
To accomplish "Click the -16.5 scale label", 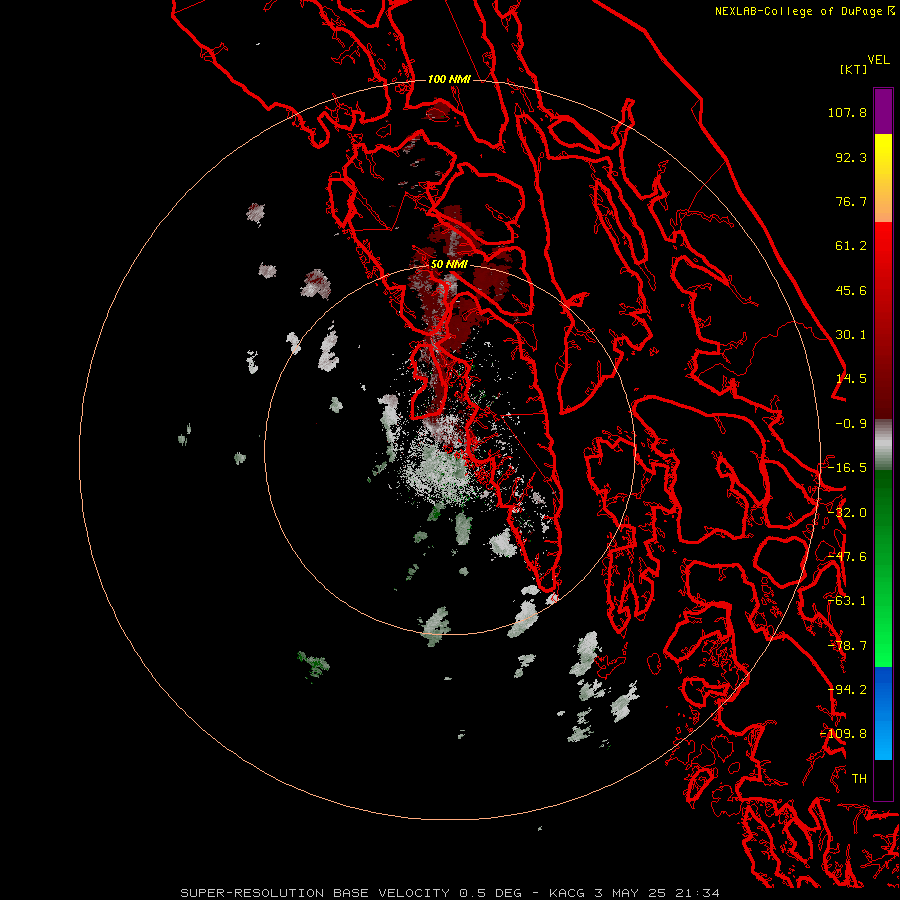I will pos(847,468).
